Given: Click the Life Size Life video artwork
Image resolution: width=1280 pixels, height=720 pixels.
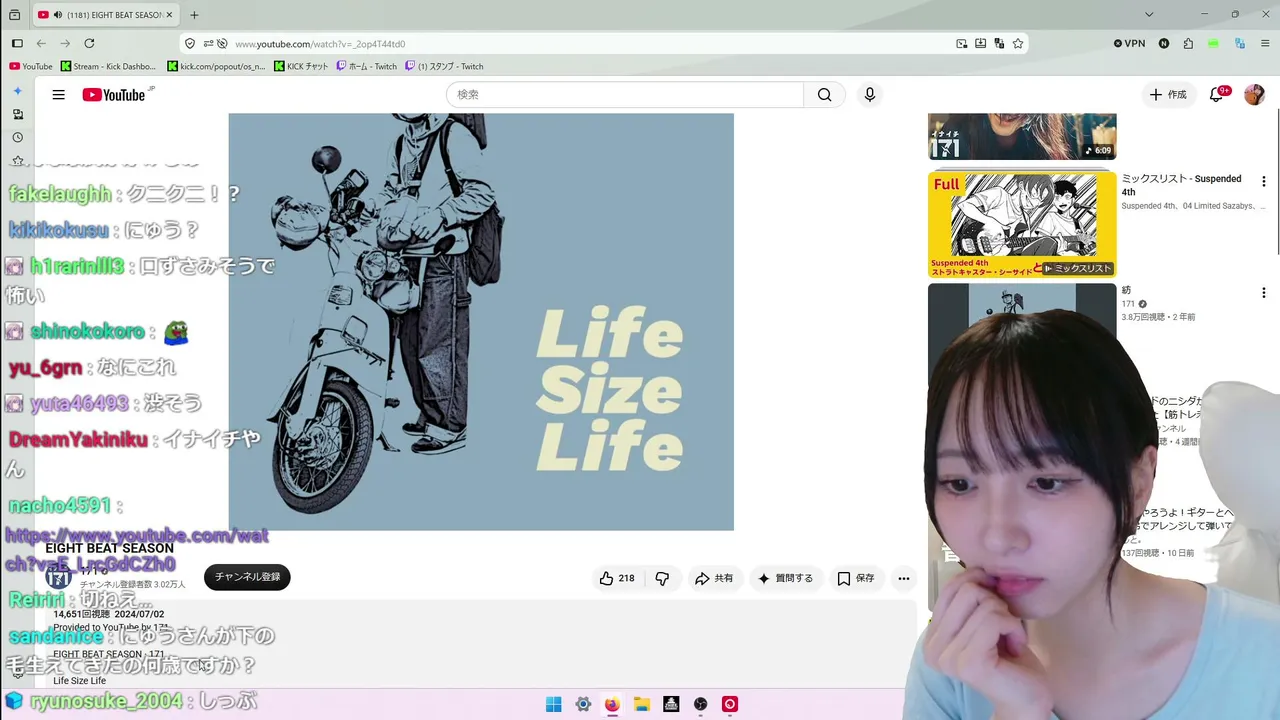Looking at the screenshot, I should [481, 321].
